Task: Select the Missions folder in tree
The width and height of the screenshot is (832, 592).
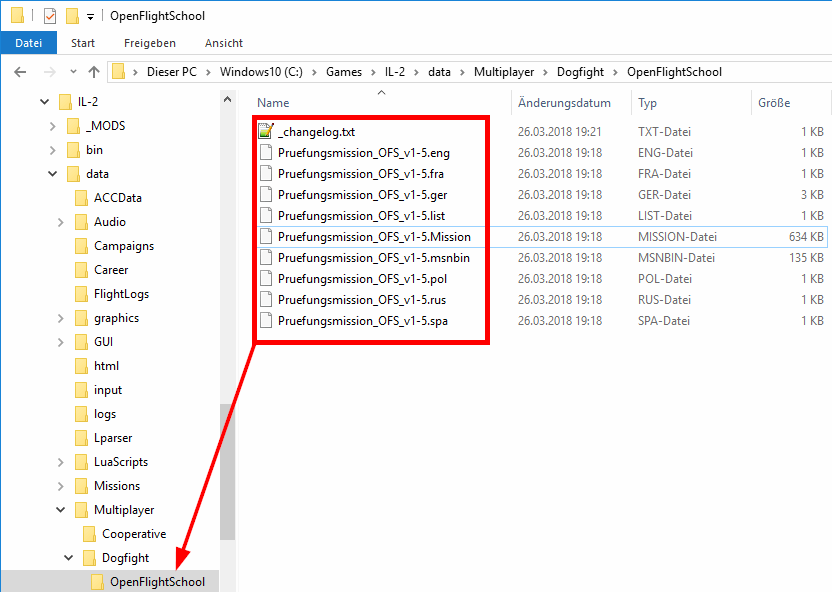Action: 117,486
